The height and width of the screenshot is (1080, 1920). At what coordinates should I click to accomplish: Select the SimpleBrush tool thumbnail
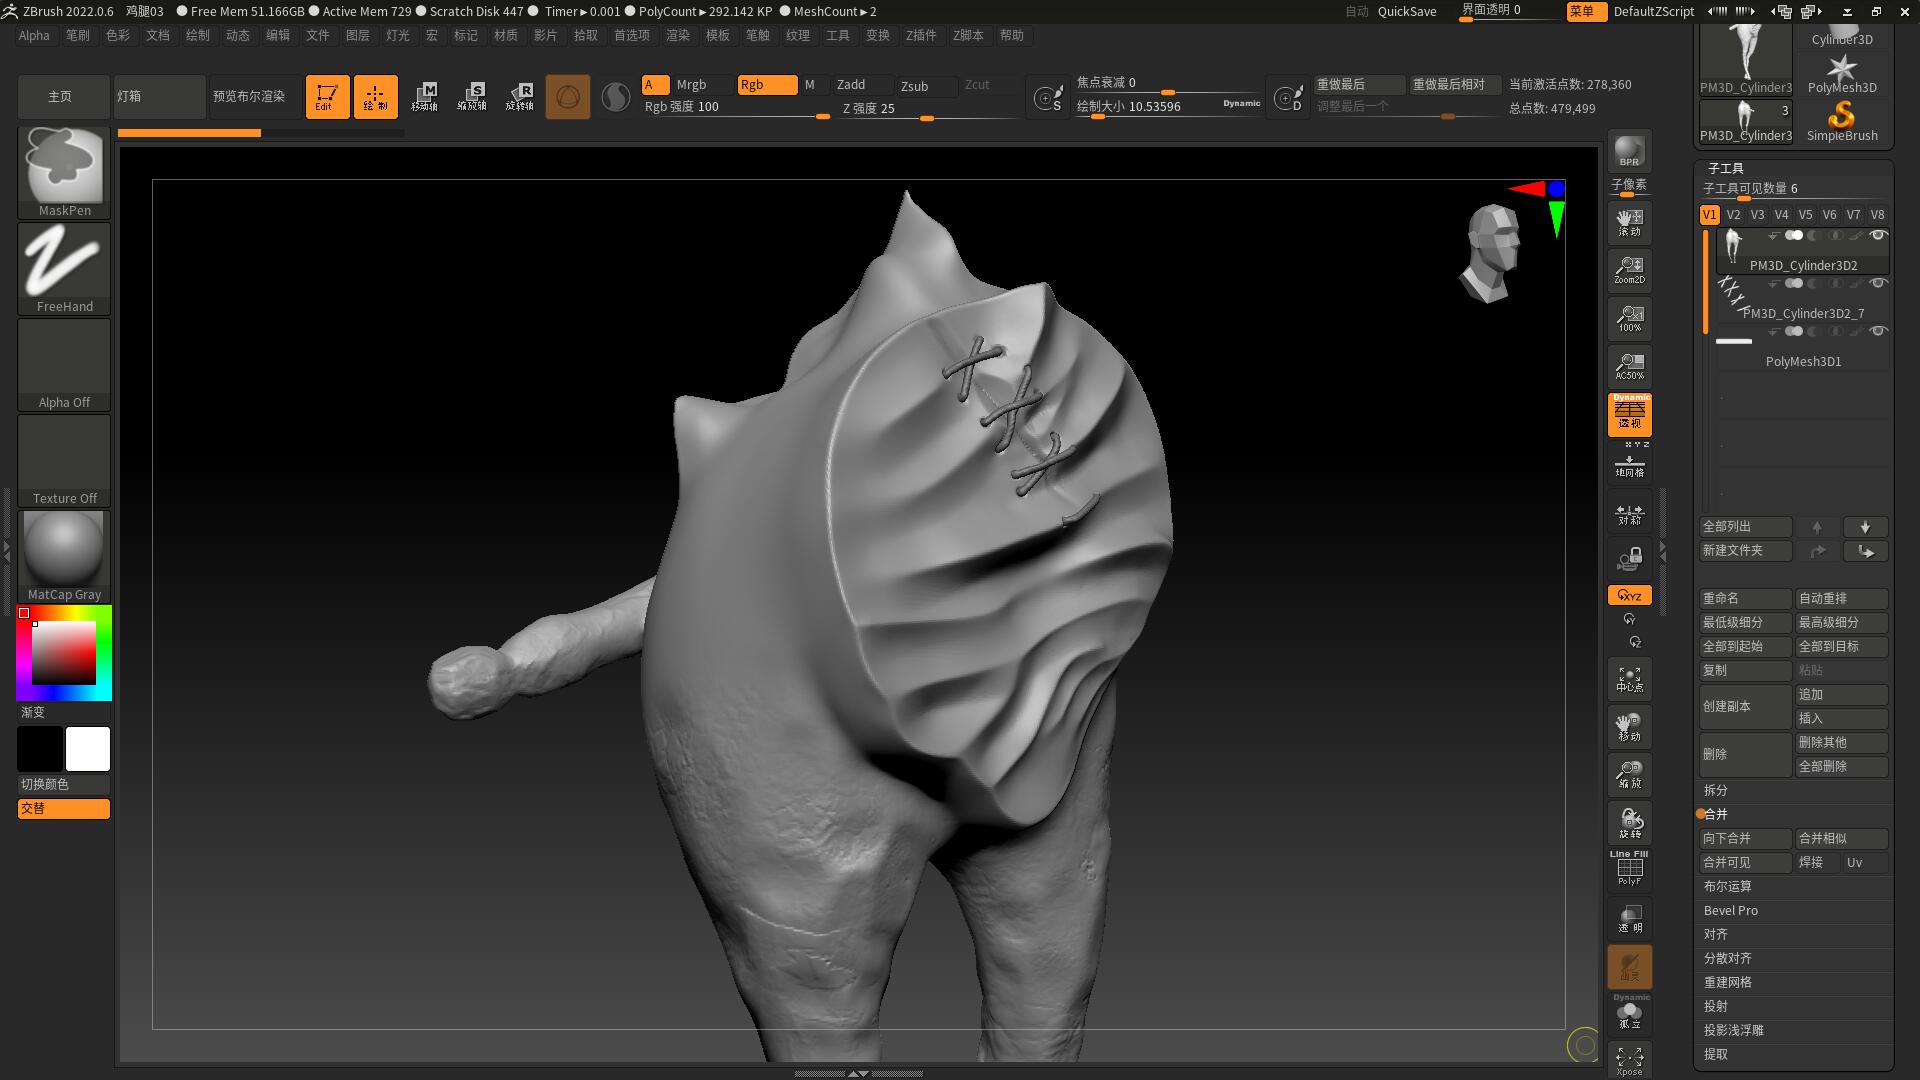1842,113
